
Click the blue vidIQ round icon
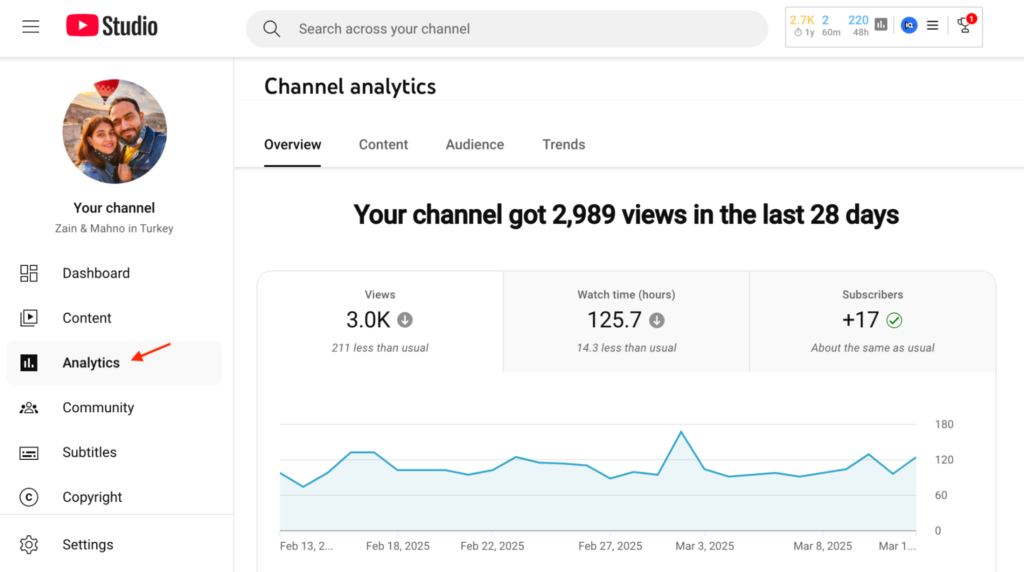[x=908, y=25]
